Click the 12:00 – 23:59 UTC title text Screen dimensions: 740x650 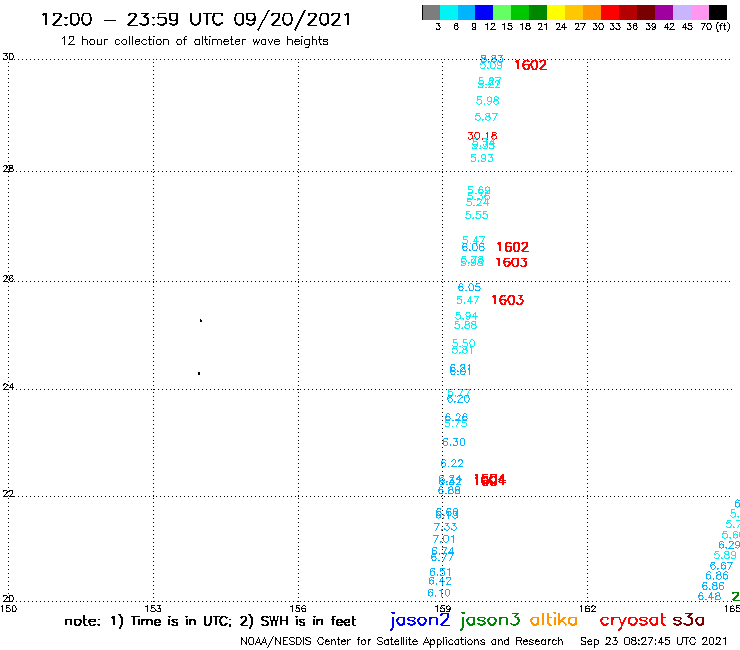tap(196, 19)
